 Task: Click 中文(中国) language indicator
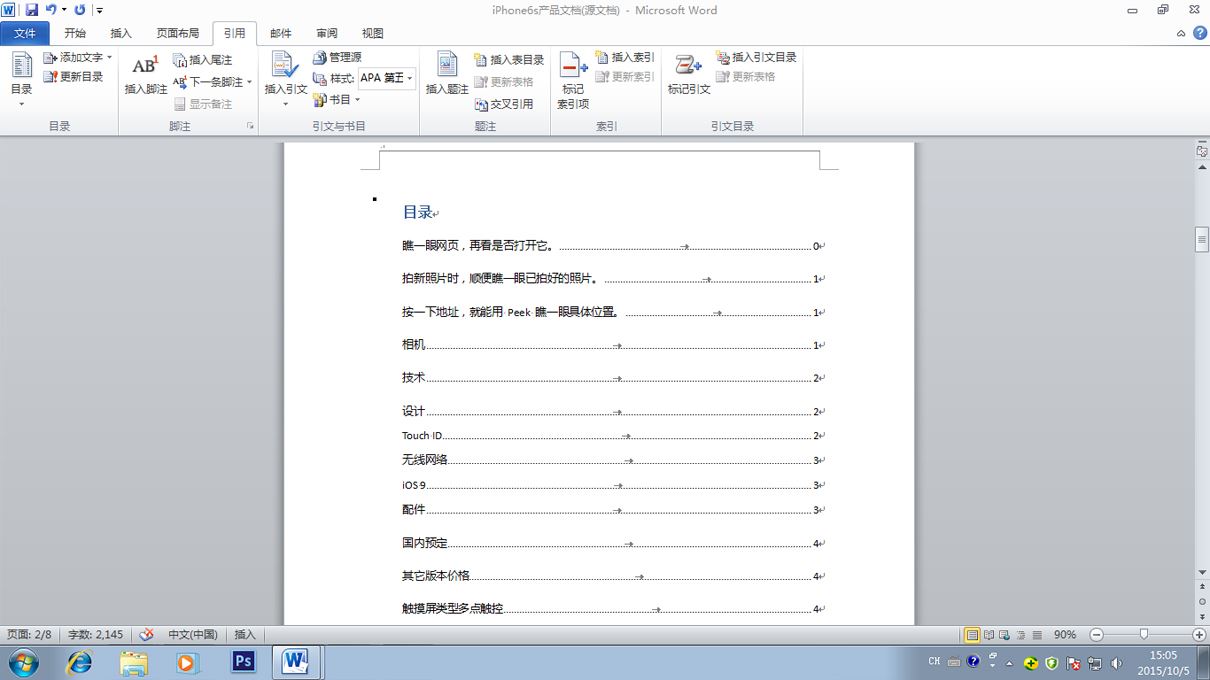(x=193, y=635)
